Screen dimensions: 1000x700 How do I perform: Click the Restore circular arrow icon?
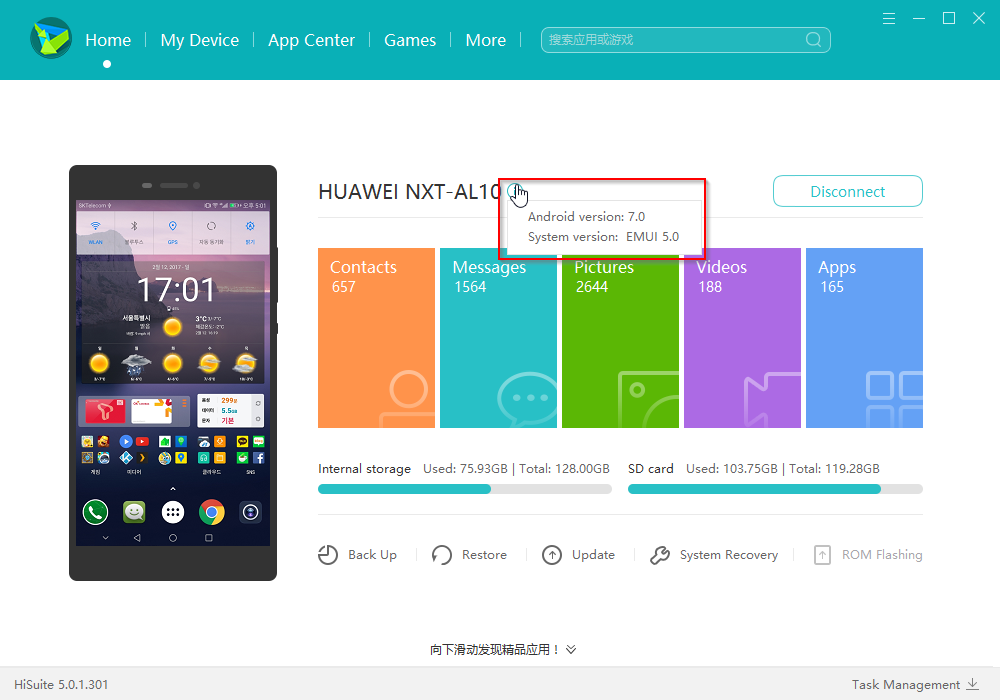pos(442,555)
